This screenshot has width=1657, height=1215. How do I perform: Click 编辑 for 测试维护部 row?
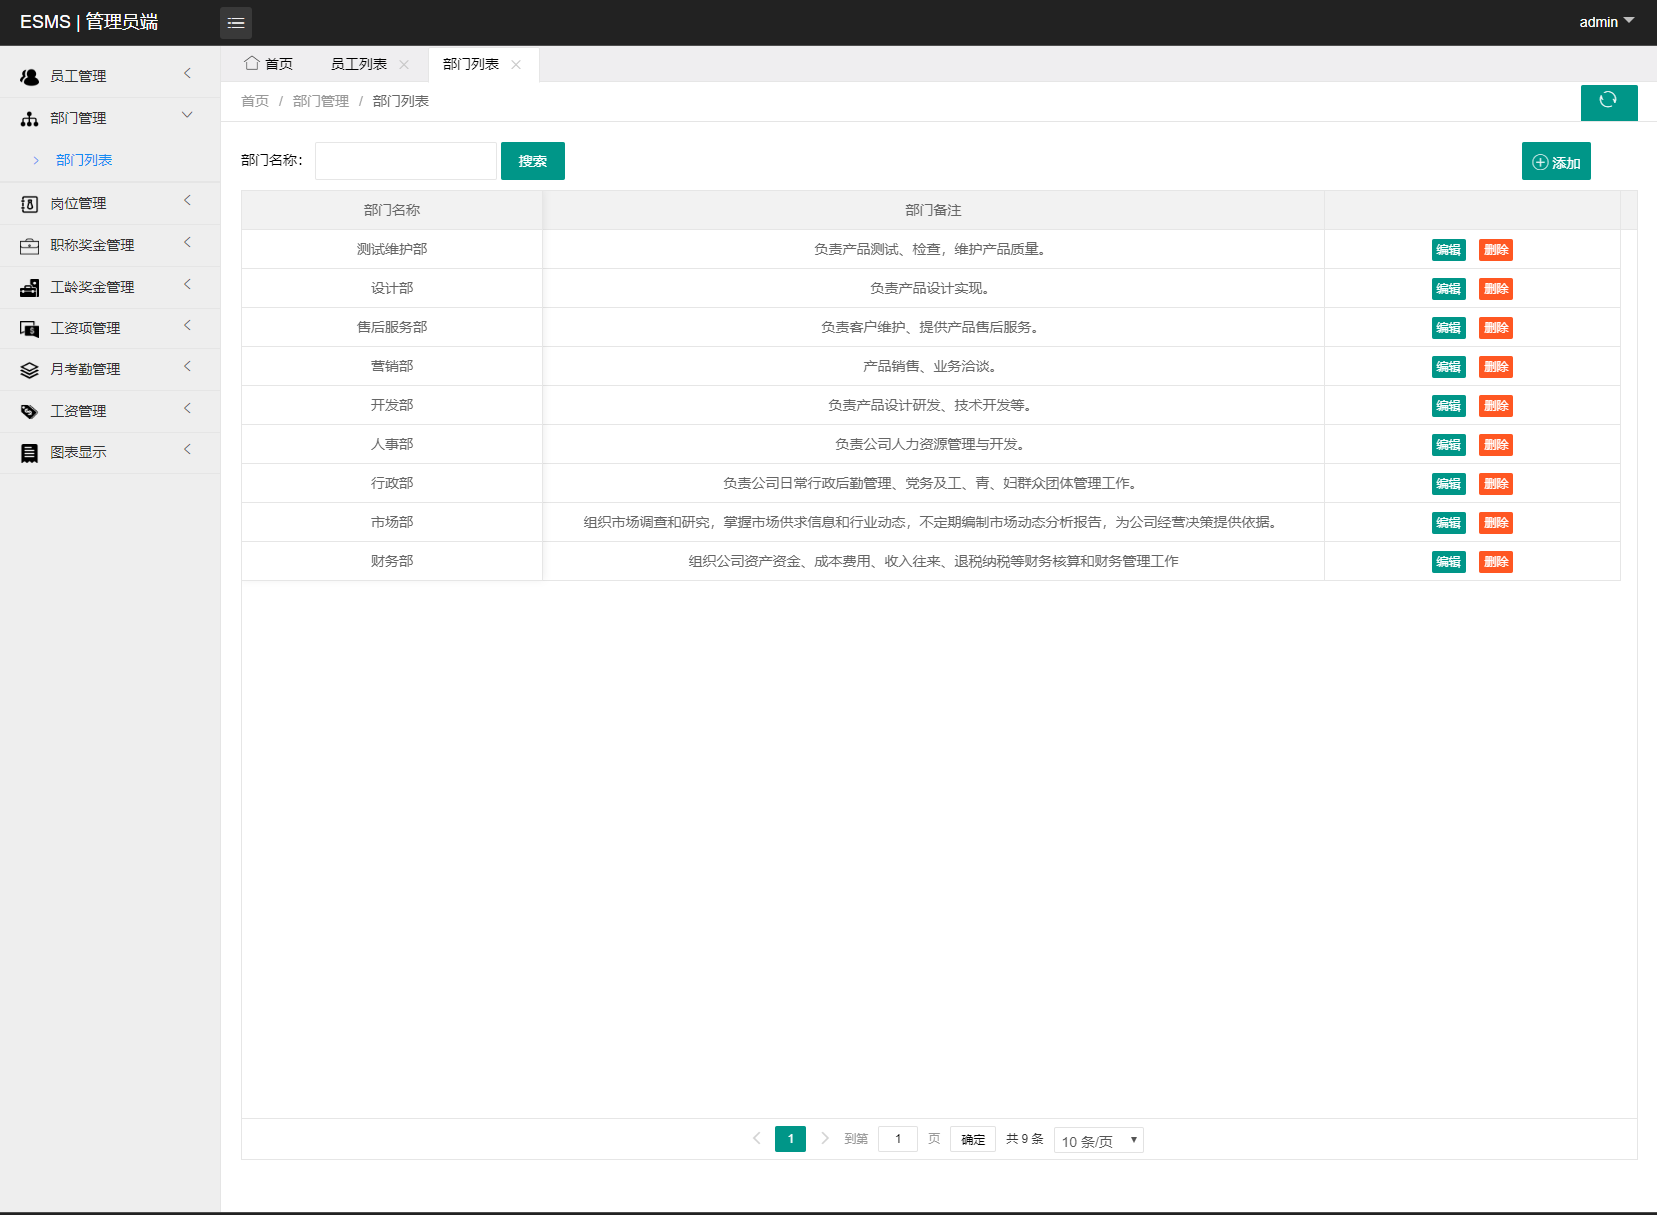pos(1447,249)
